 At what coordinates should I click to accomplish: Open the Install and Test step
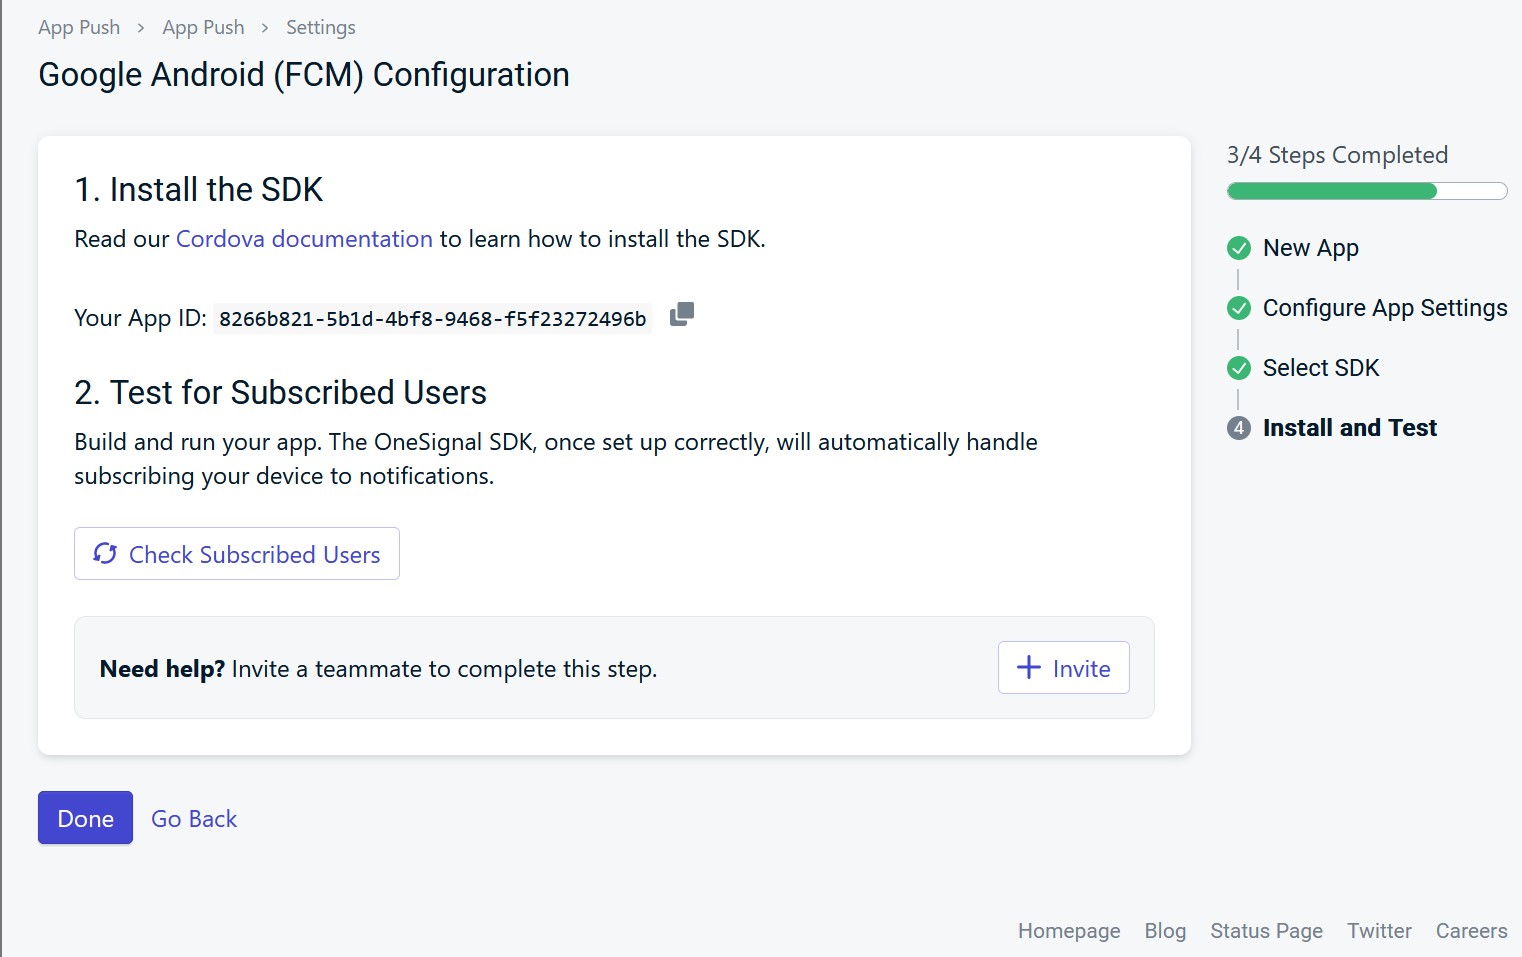tap(1349, 428)
